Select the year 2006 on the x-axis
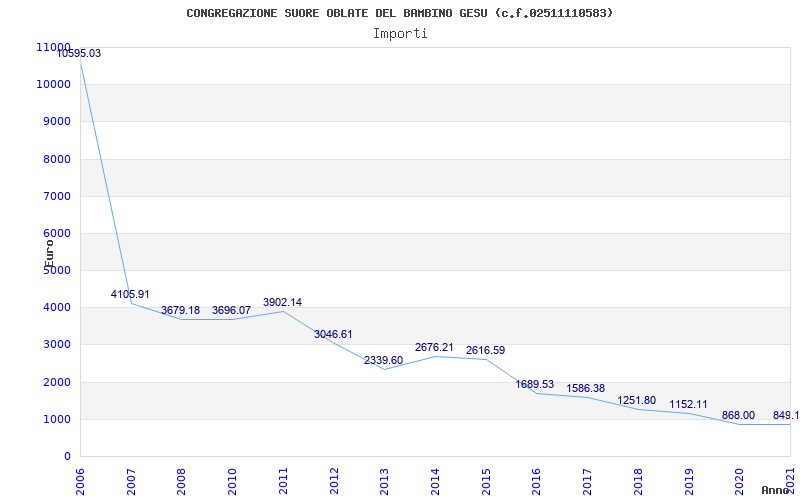Screen dimensions: 800x500 [80, 477]
